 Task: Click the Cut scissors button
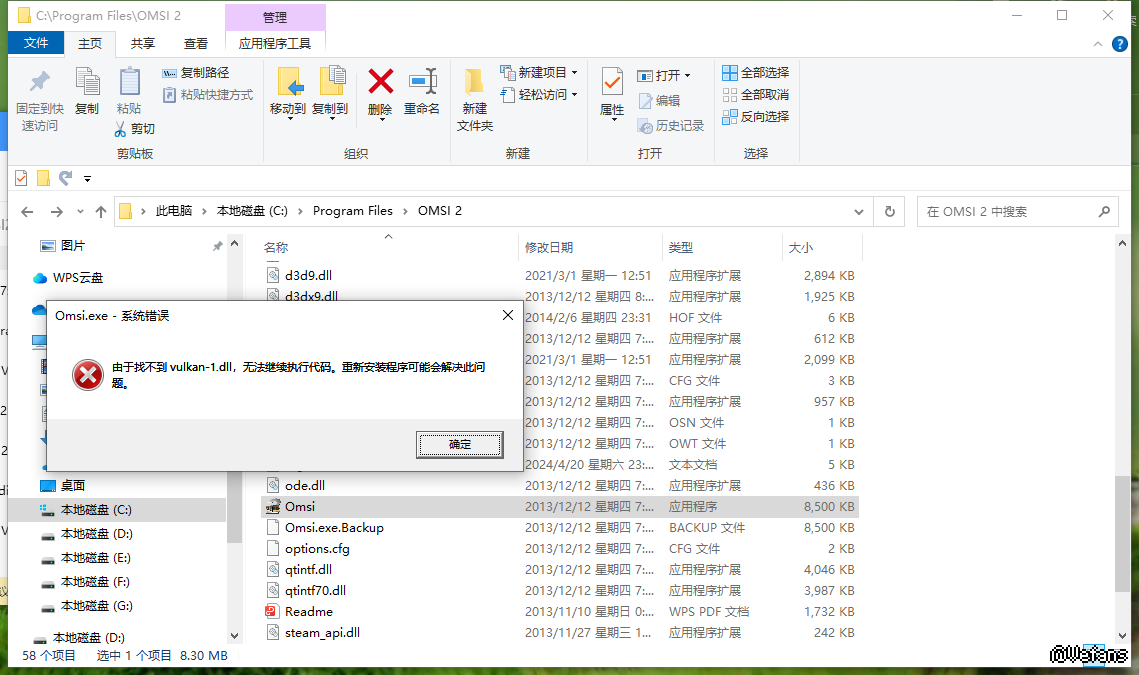coord(134,129)
